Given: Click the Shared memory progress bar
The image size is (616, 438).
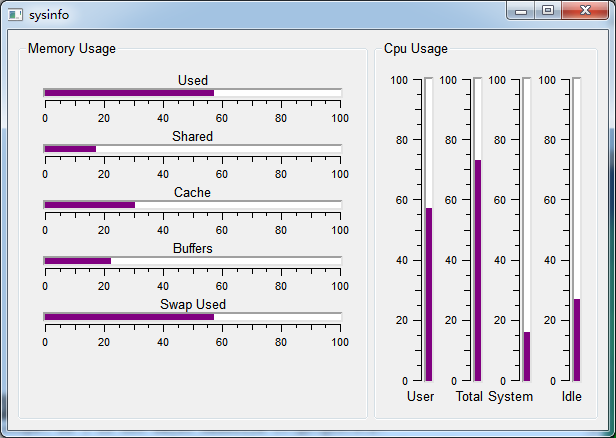Looking at the screenshot, I should coord(192,149).
